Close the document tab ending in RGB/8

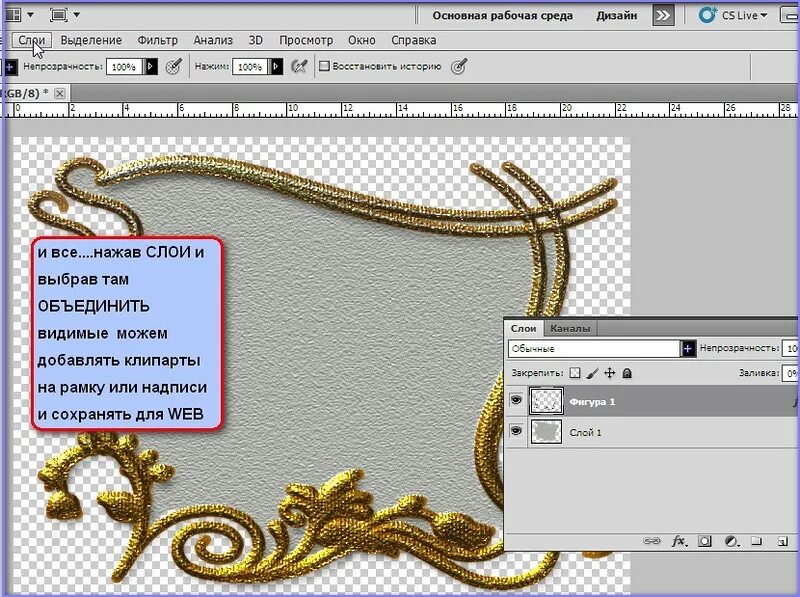tap(60, 93)
